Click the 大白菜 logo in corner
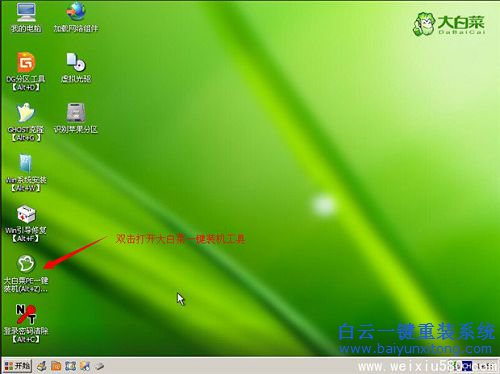The height and width of the screenshot is (374, 500). [x=449, y=24]
